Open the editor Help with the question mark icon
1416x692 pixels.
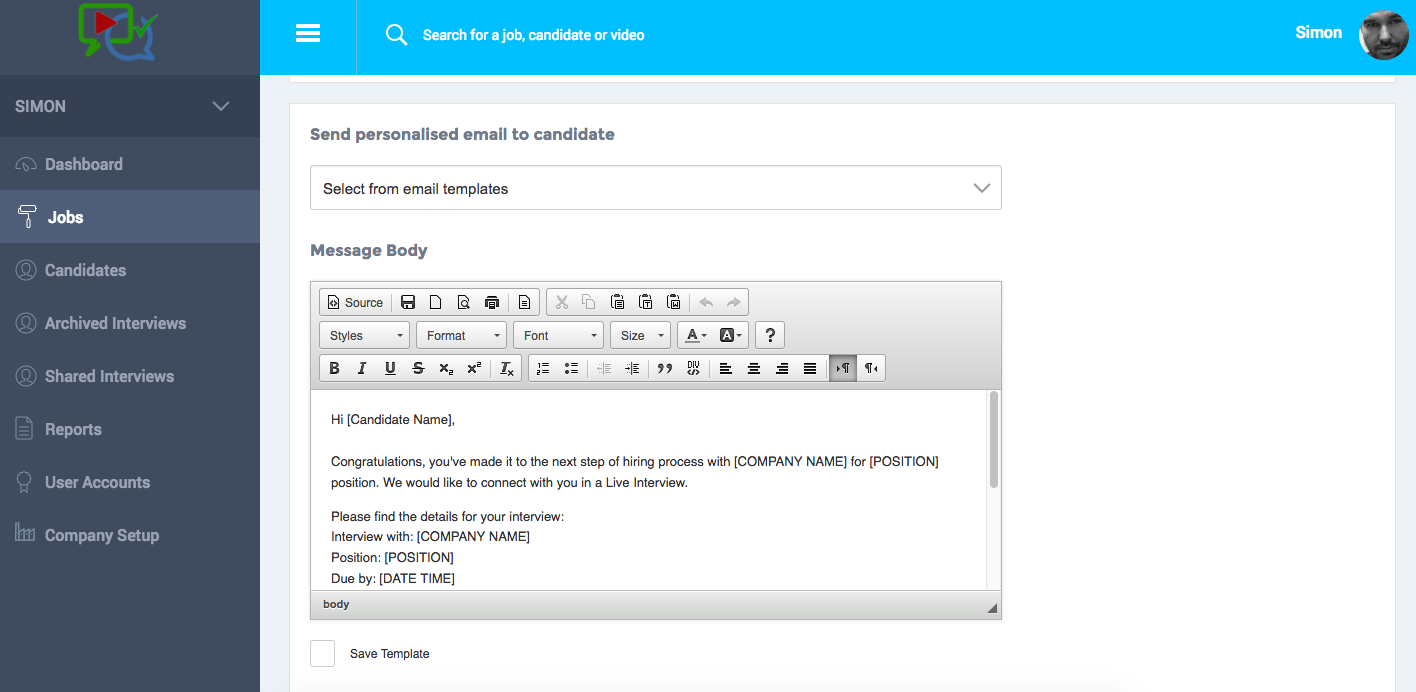click(x=769, y=335)
